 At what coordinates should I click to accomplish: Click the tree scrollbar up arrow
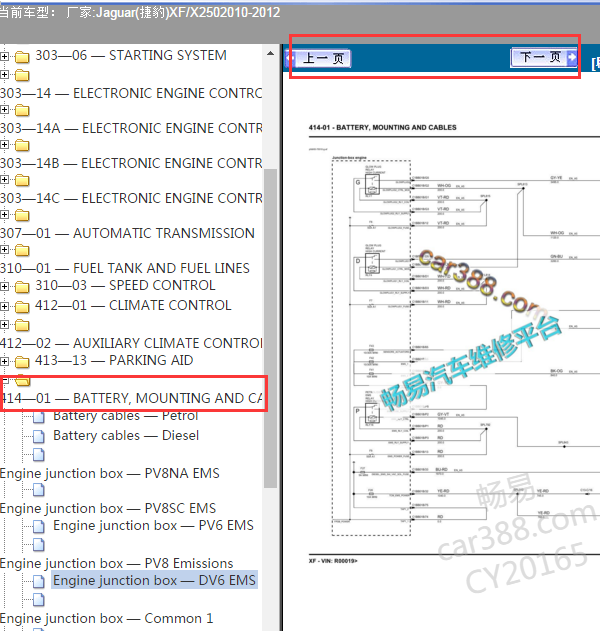click(x=270, y=53)
